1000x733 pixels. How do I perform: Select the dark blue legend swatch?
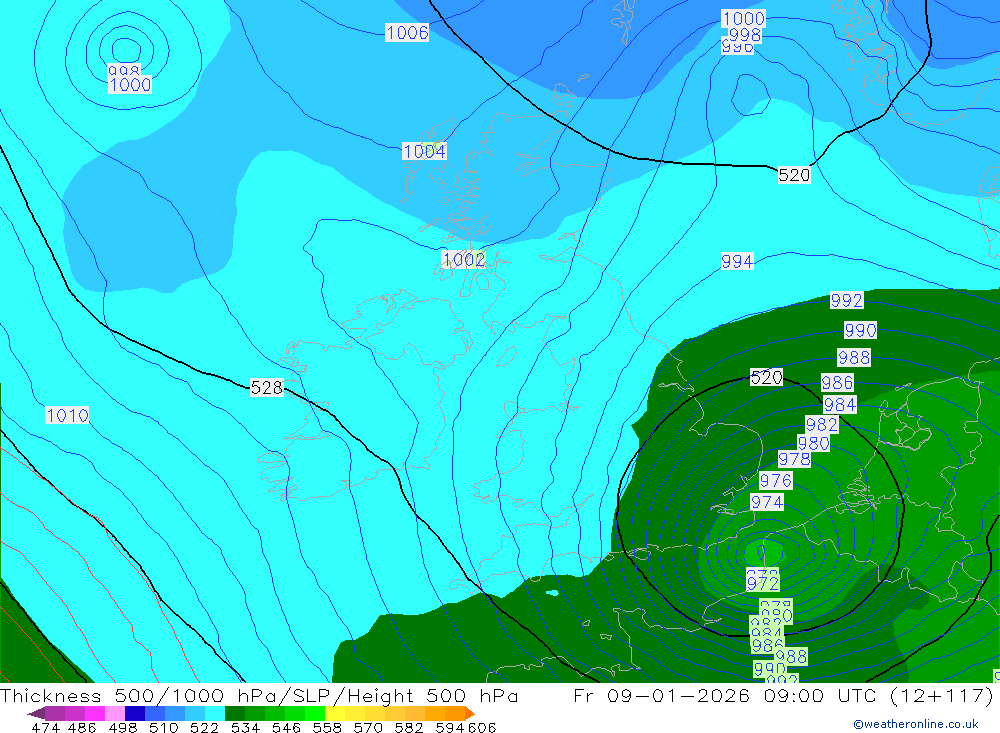pyautogui.click(x=135, y=713)
